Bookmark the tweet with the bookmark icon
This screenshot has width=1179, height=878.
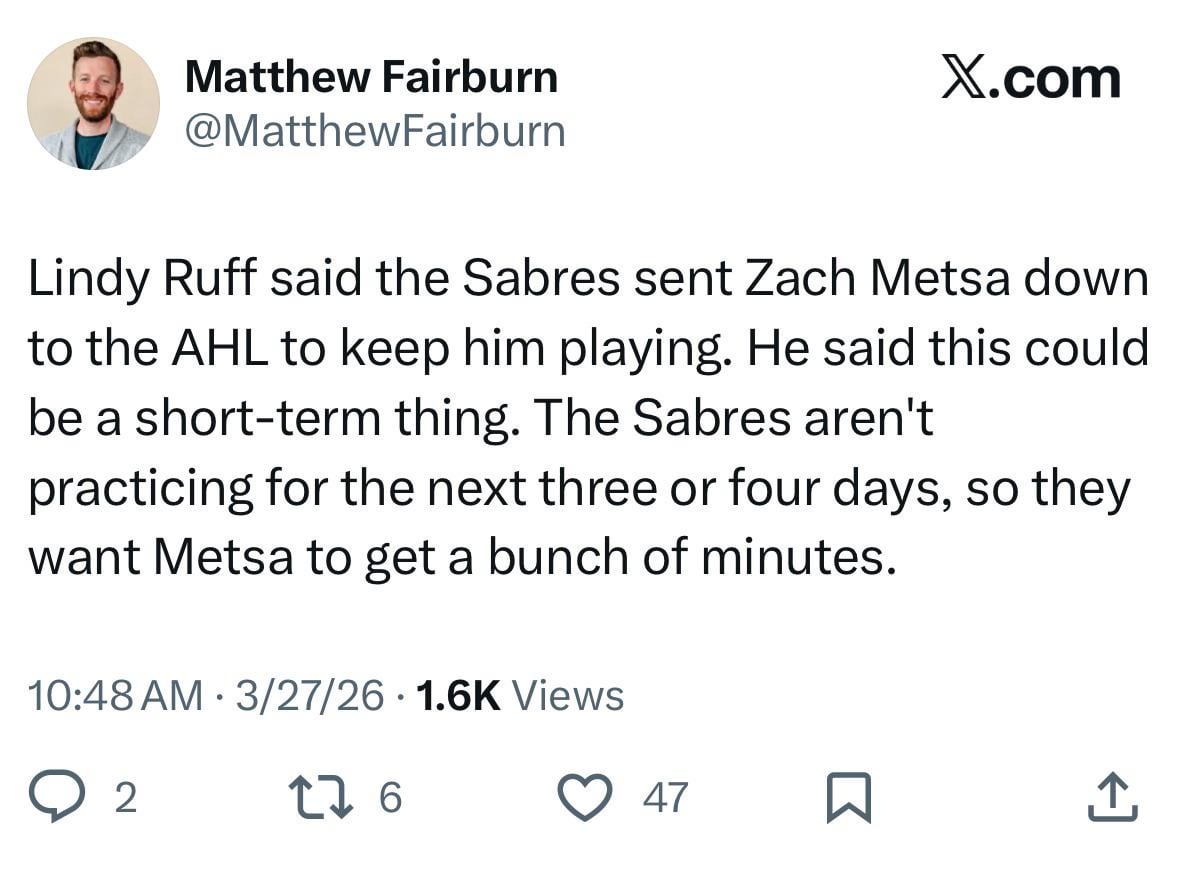point(849,798)
